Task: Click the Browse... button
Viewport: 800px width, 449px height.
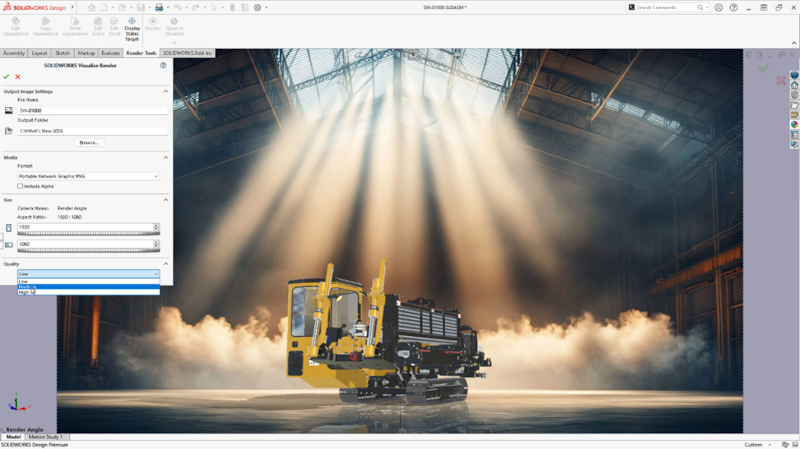Action: point(88,143)
